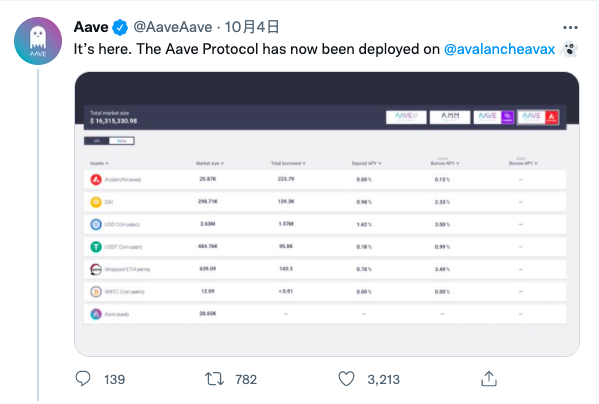The width and height of the screenshot is (599, 404).
Task: Click the retweet arrows icon
Action: [214, 379]
